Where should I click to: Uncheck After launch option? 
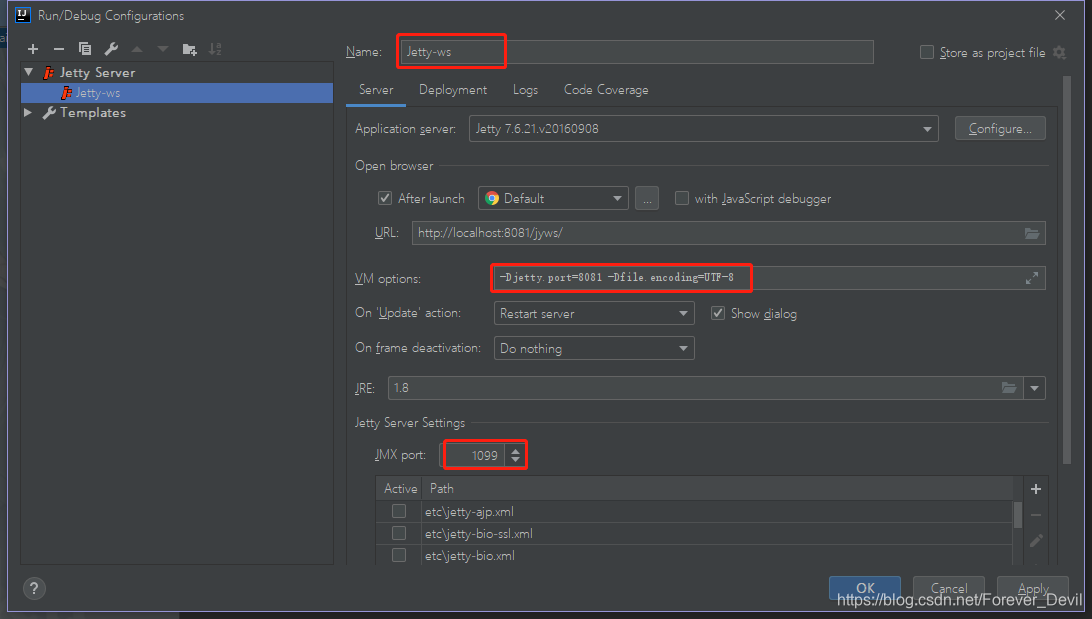click(x=384, y=198)
